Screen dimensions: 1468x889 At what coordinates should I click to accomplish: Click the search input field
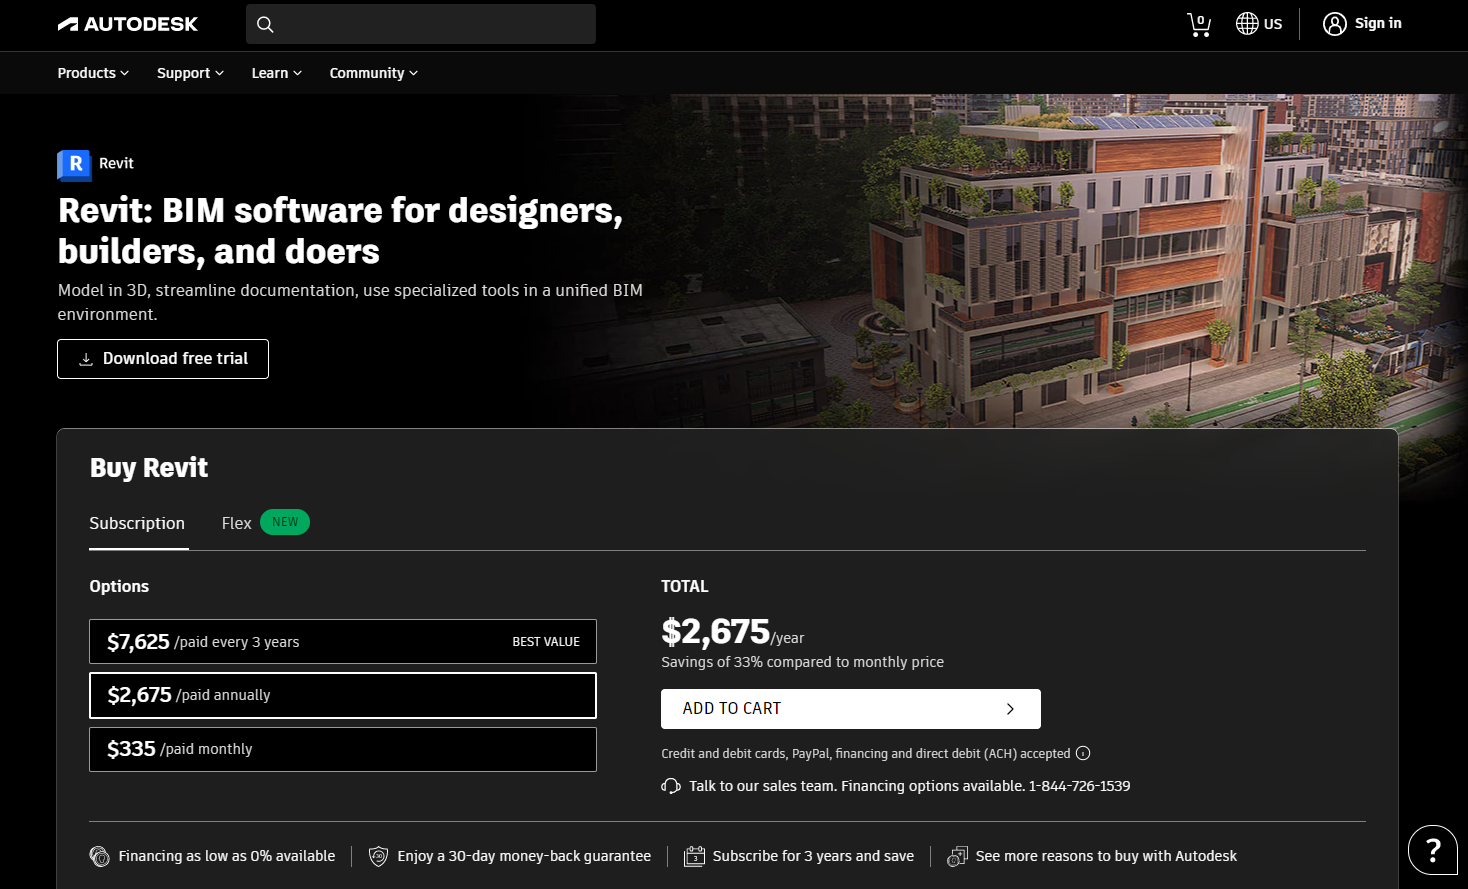click(421, 24)
